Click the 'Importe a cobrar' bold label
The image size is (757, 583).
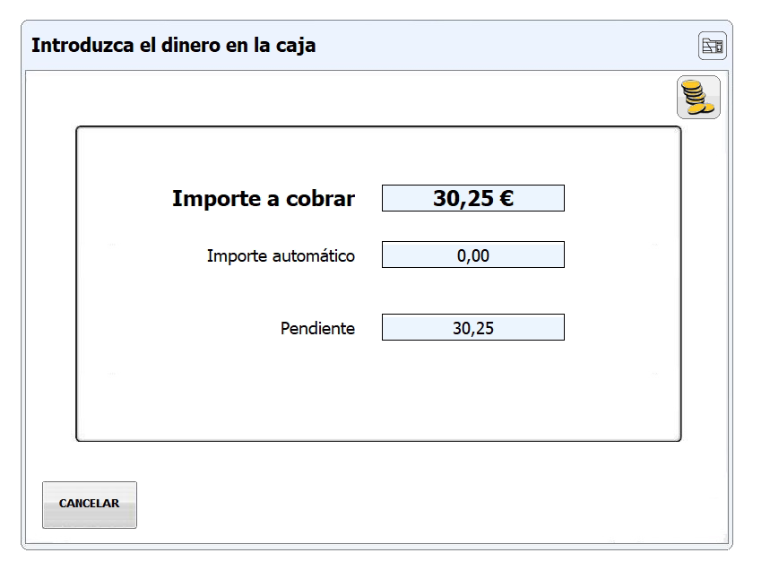[263, 198]
